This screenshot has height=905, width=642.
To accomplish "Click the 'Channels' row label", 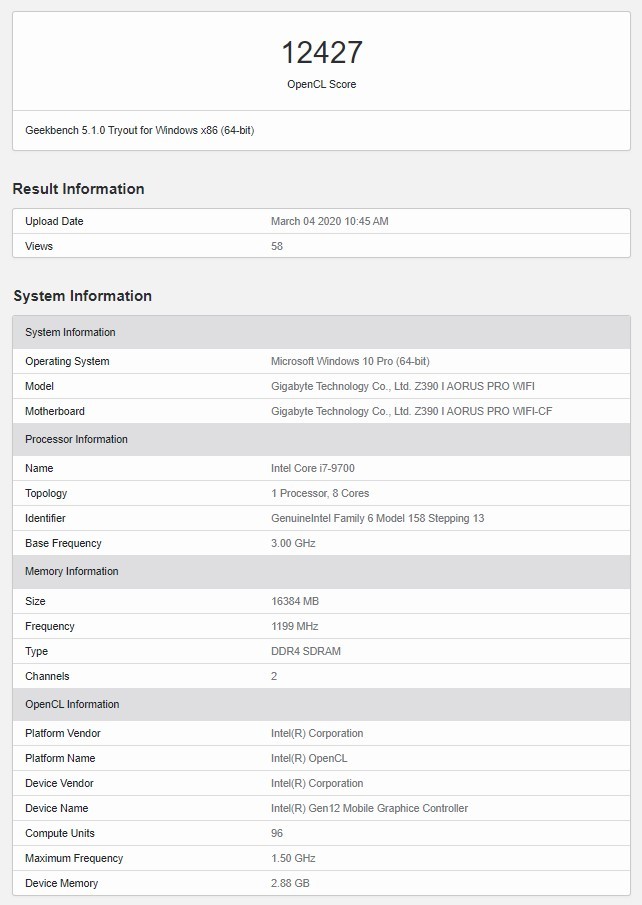I will coord(47,676).
